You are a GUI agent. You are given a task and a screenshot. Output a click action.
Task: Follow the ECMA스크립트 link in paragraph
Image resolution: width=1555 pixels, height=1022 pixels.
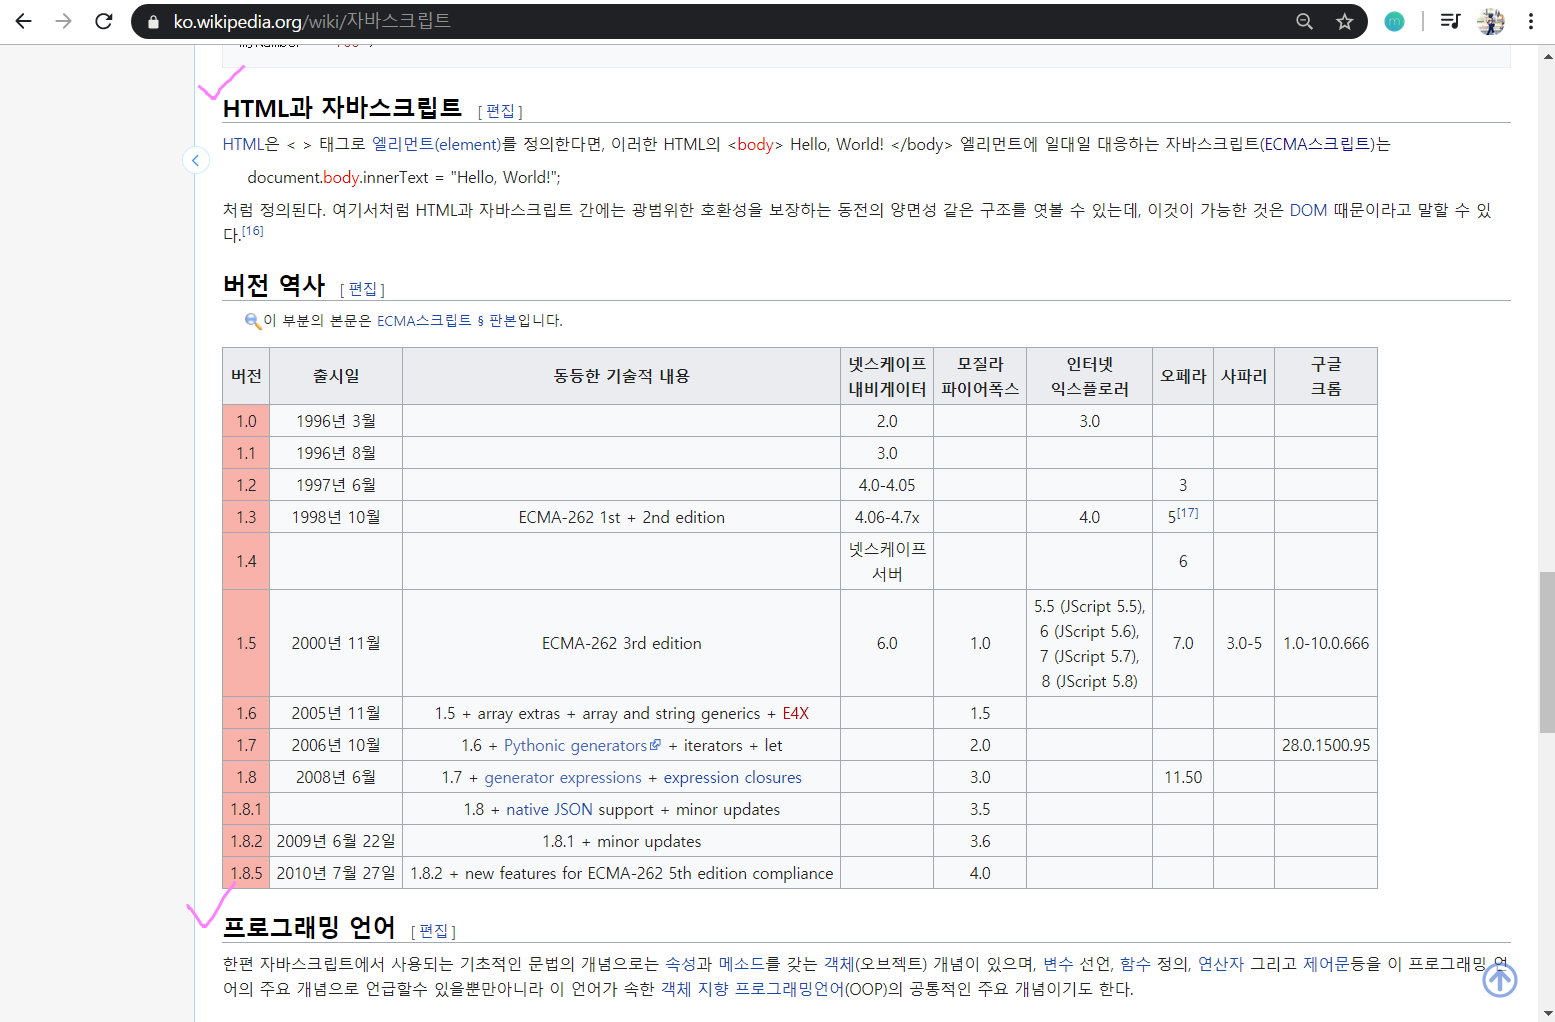click(1318, 144)
